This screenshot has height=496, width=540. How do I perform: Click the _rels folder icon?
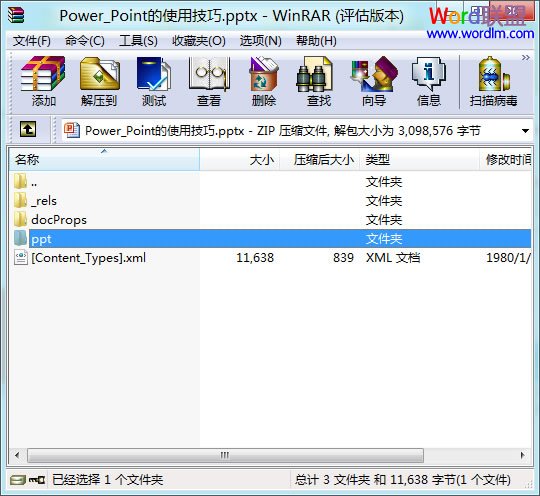pyautogui.click(x=21, y=200)
